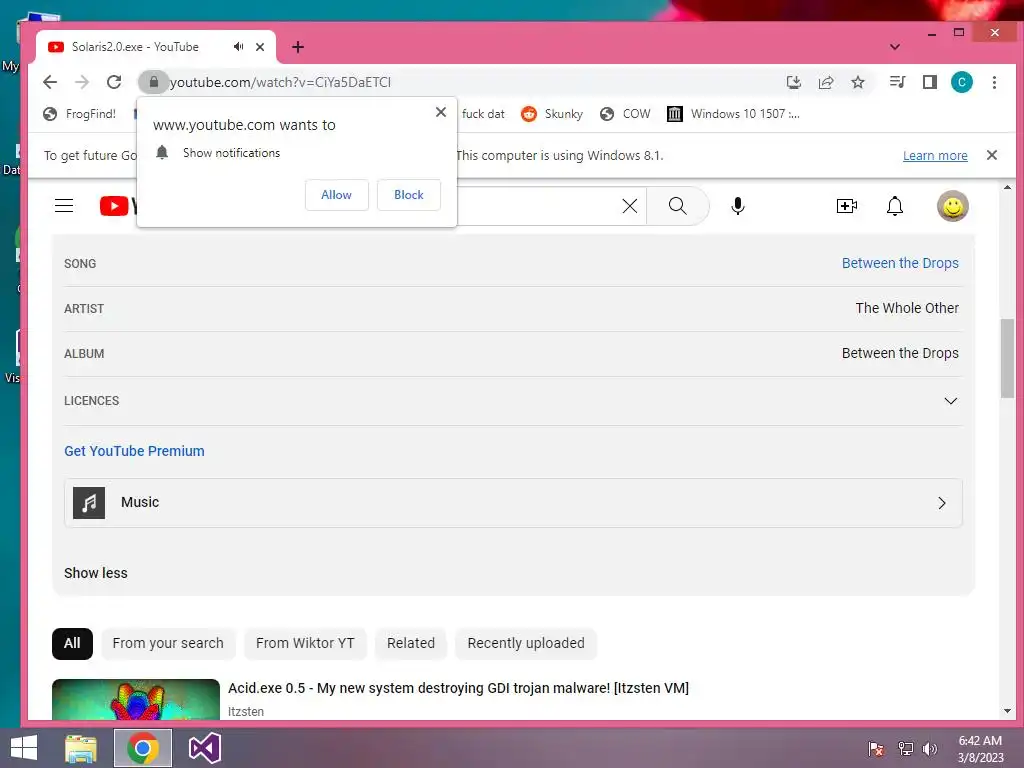Go back to the previous page
Screen dimensions: 1024x768
pyautogui.click(x=50, y=82)
